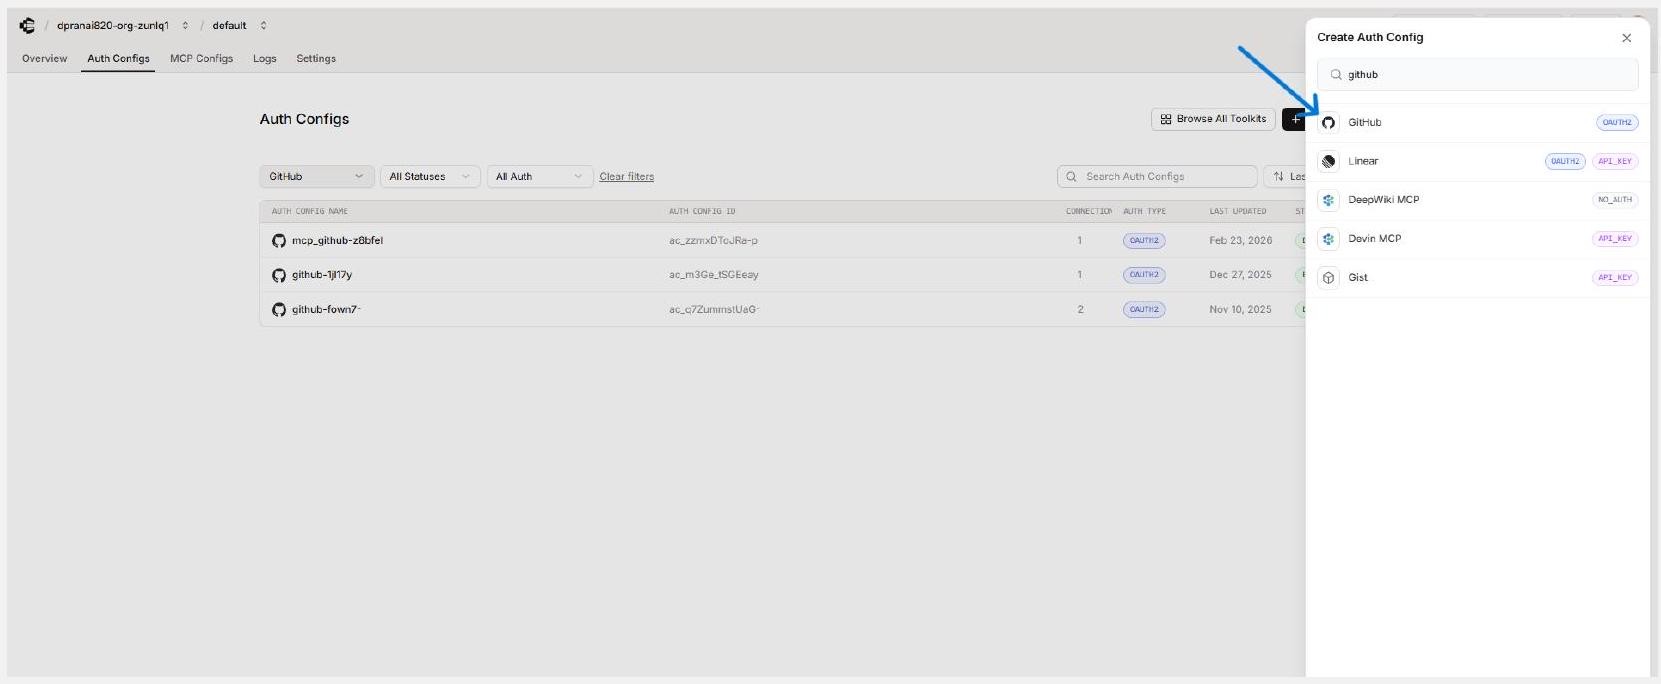The width and height of the screenshot is (1661, 684).
Task: Click the AUTH TYPE column header
Action: 1144,211
